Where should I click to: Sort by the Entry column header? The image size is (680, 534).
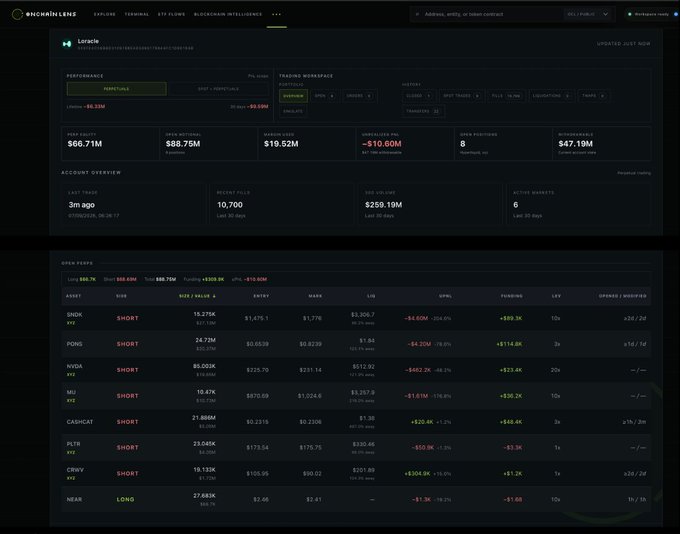coord(261,296)
